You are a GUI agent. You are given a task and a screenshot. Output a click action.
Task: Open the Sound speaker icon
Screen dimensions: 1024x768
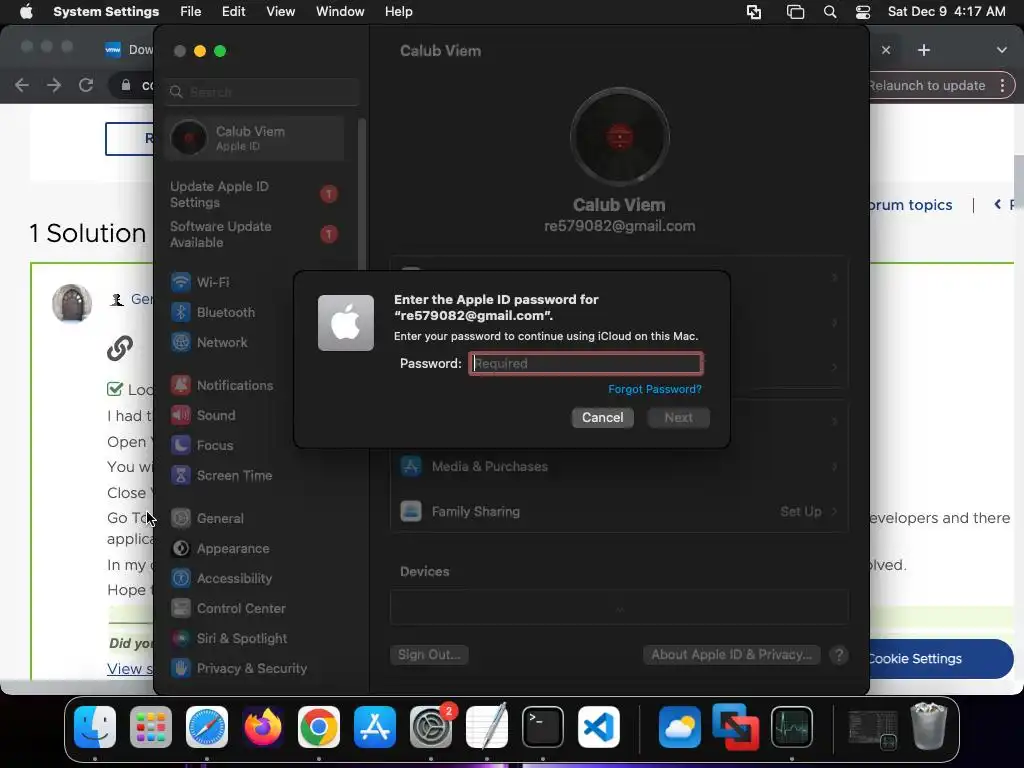click(x=181, y=415)
